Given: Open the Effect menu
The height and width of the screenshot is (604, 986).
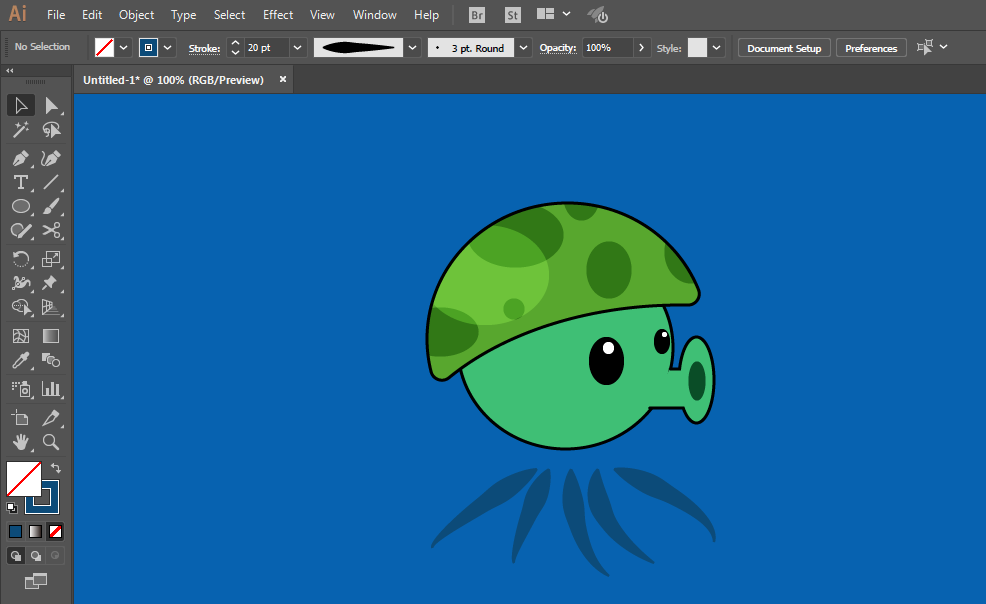Looking at the screenshot, I should point(278,15).
